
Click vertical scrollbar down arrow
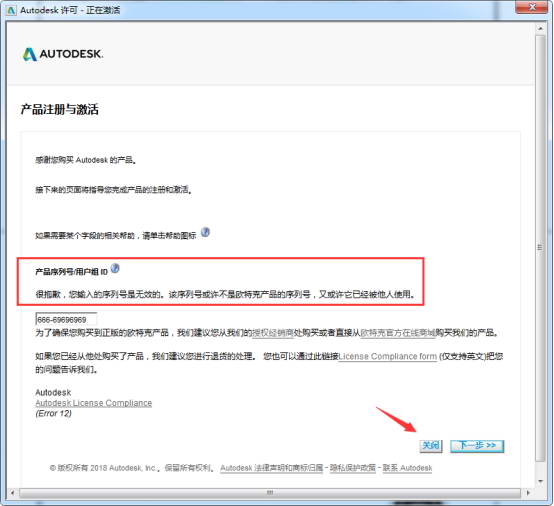(540, 481)
